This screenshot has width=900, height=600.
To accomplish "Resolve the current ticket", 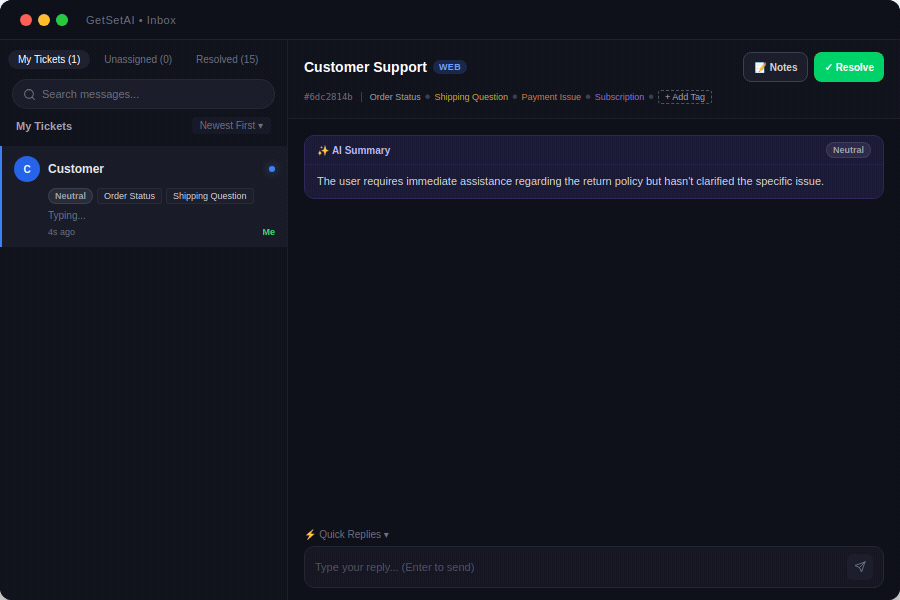I will point(848,67).
